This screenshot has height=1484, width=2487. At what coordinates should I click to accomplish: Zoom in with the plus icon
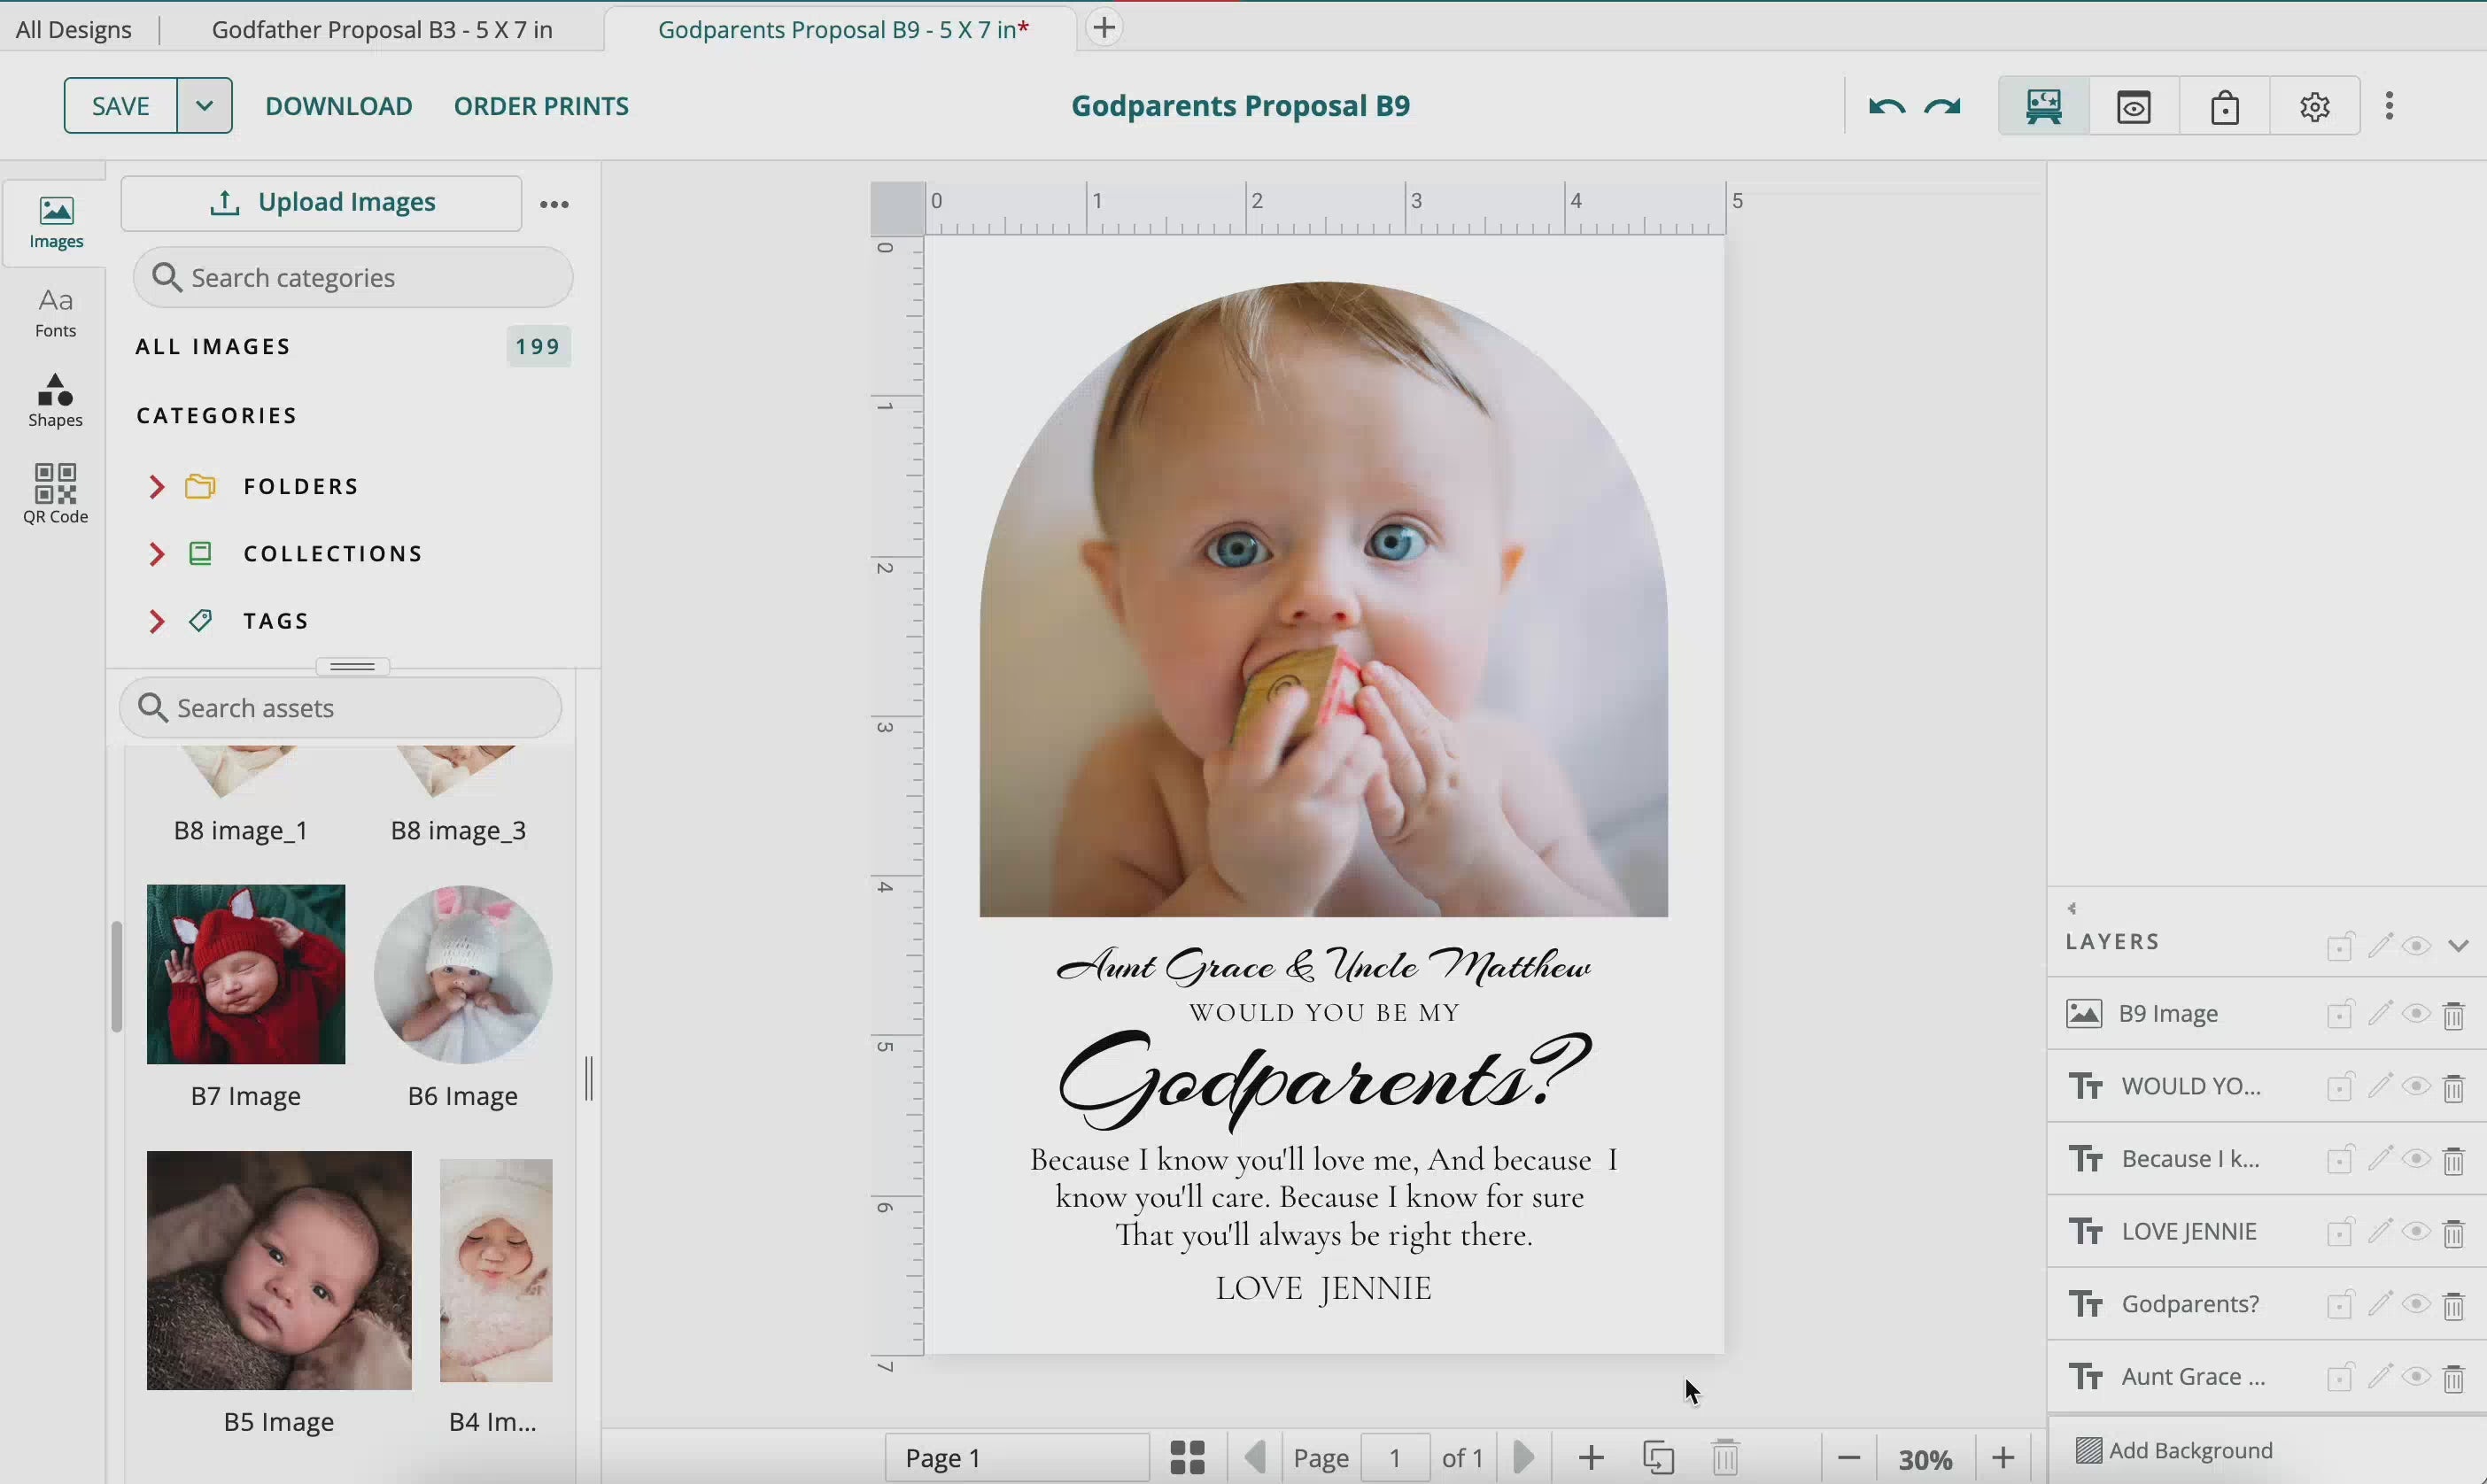tap(2003, 1458)
